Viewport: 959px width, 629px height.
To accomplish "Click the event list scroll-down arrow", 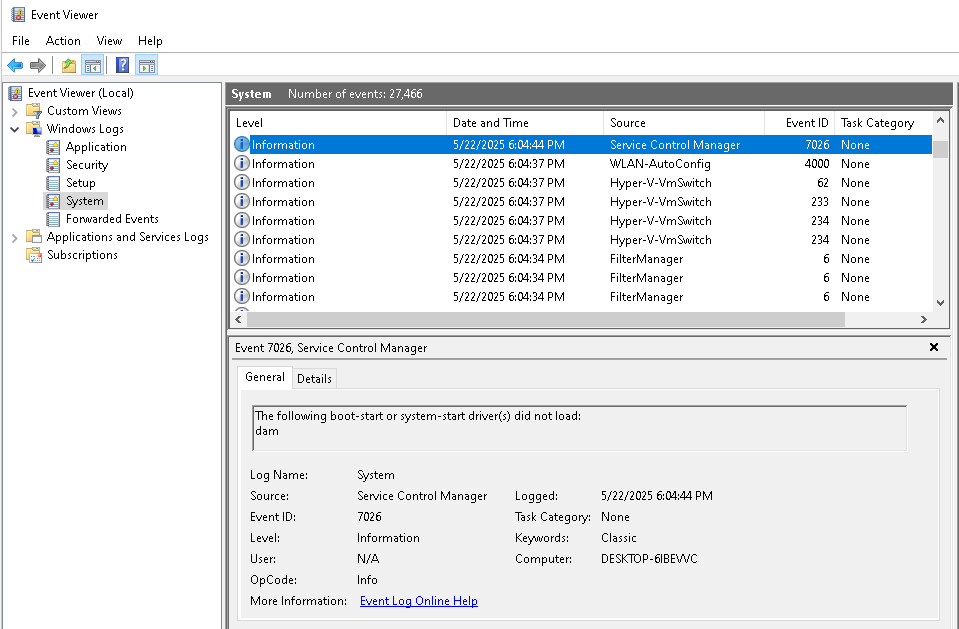I will (x=940, y=302).
